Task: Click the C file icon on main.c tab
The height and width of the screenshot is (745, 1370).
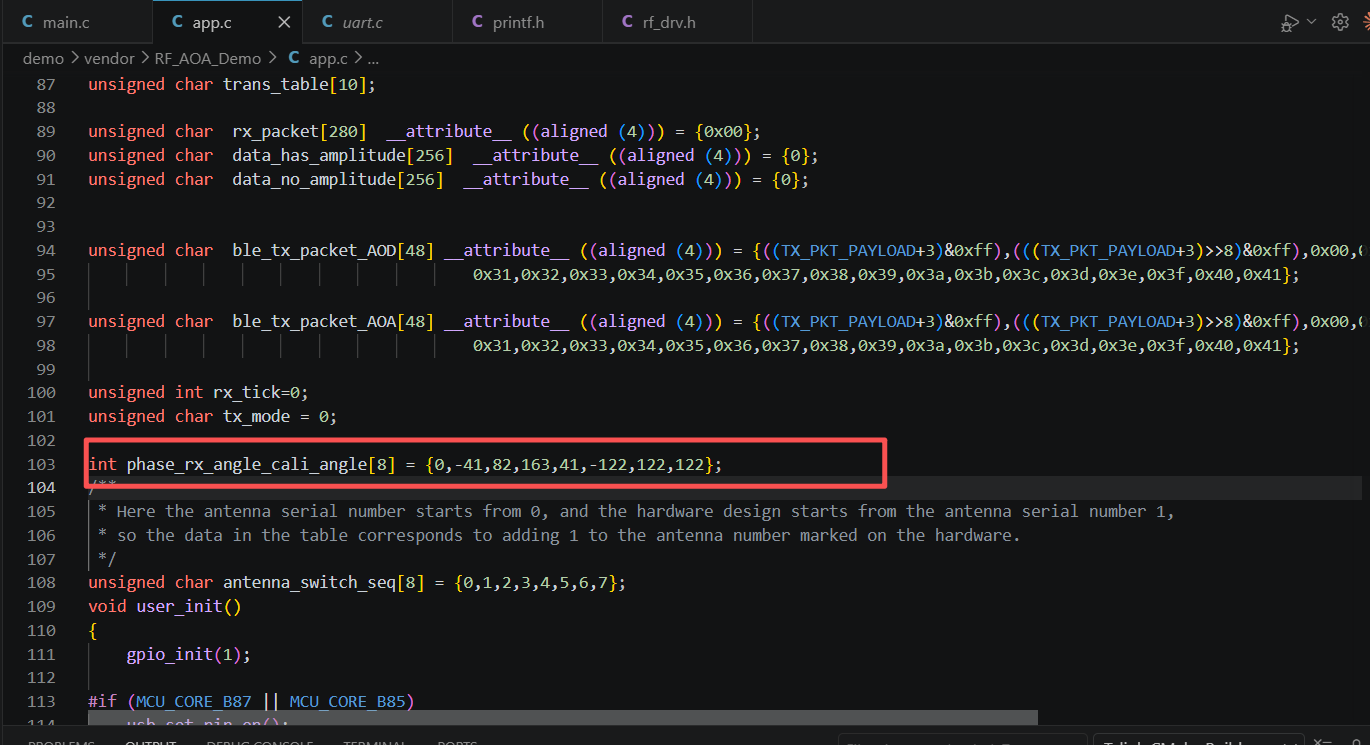Action: tap(27, 22)
